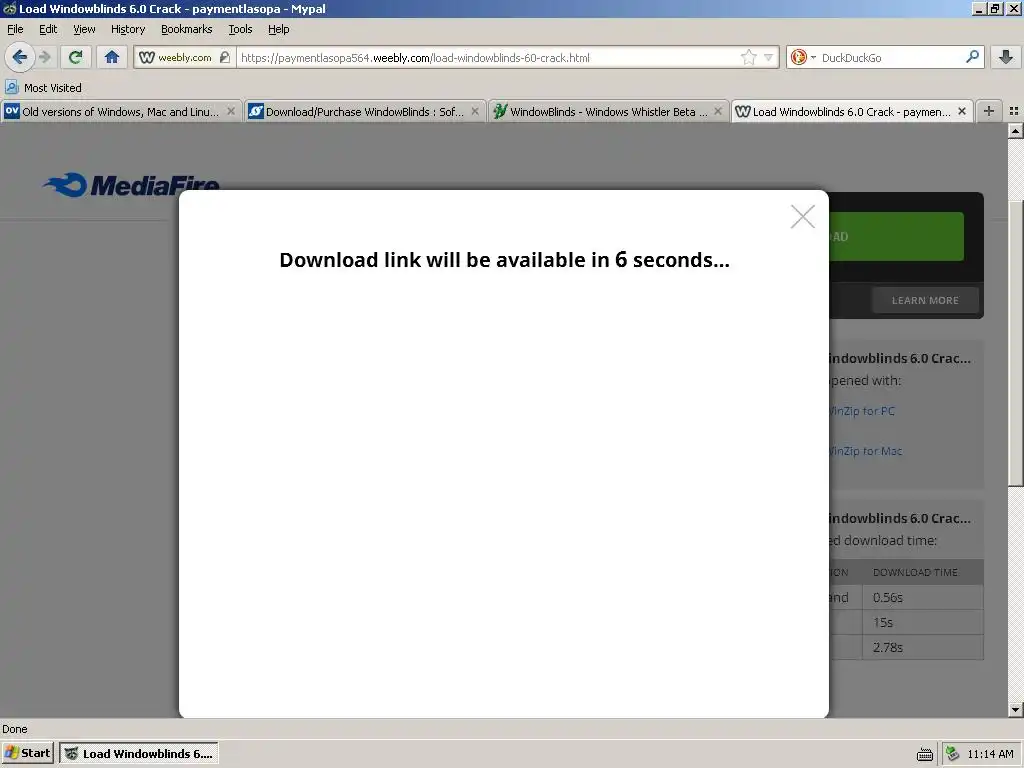Go to the Home page icon

coord(112,57)
